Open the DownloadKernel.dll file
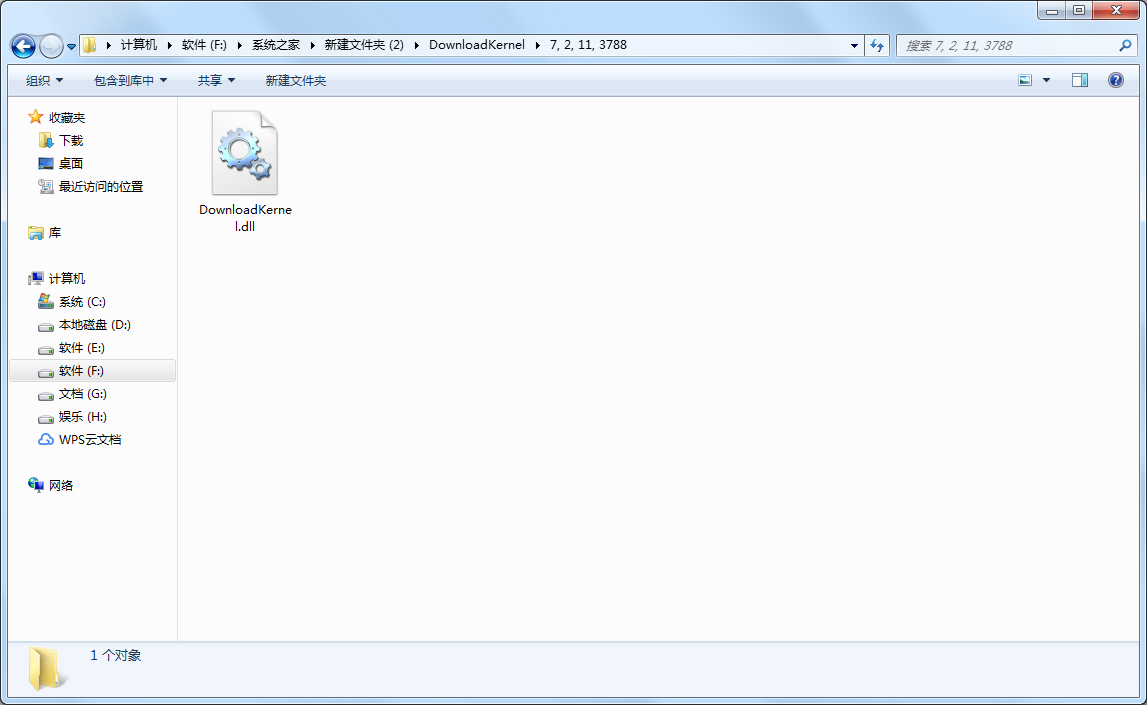 click(244, 152)
